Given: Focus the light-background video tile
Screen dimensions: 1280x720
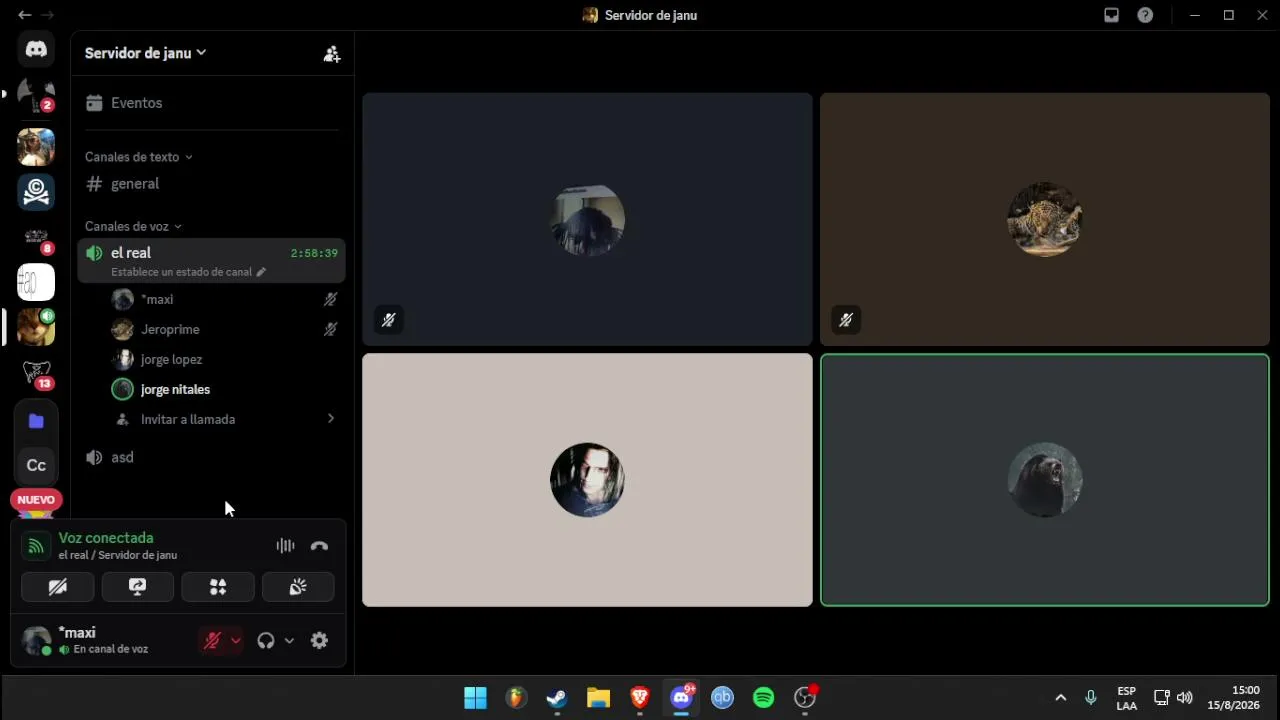Looking at the screenshot, I should 587,480.
